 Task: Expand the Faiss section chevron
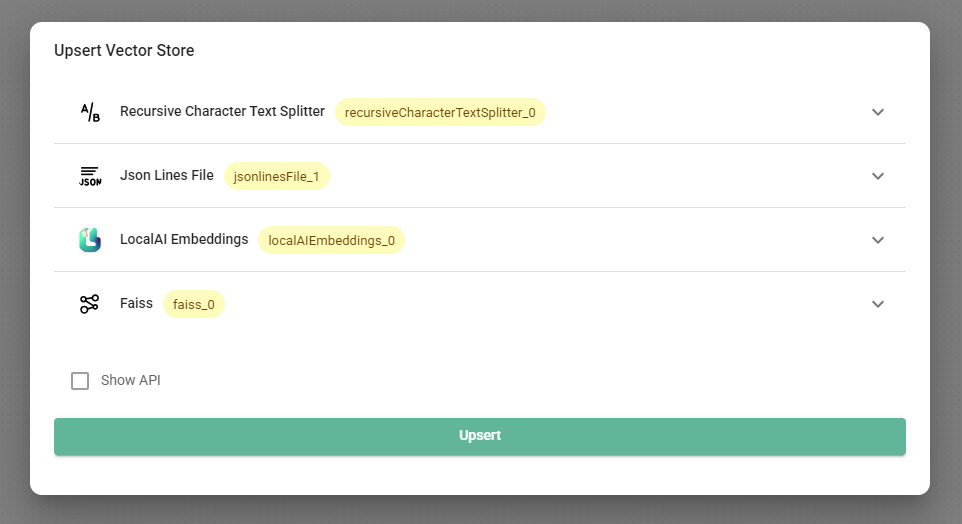[878, 304]
